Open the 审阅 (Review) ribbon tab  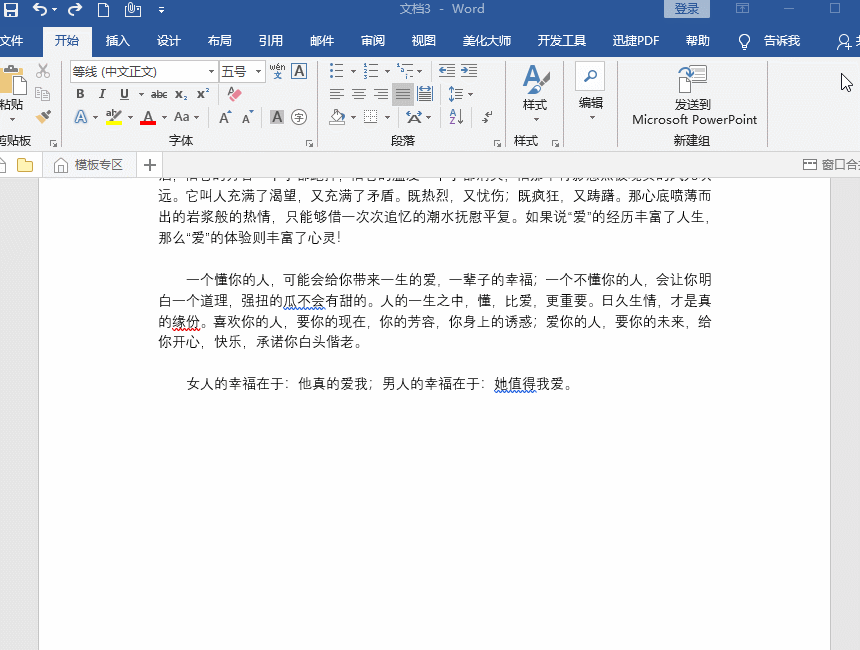coord(372,41)
